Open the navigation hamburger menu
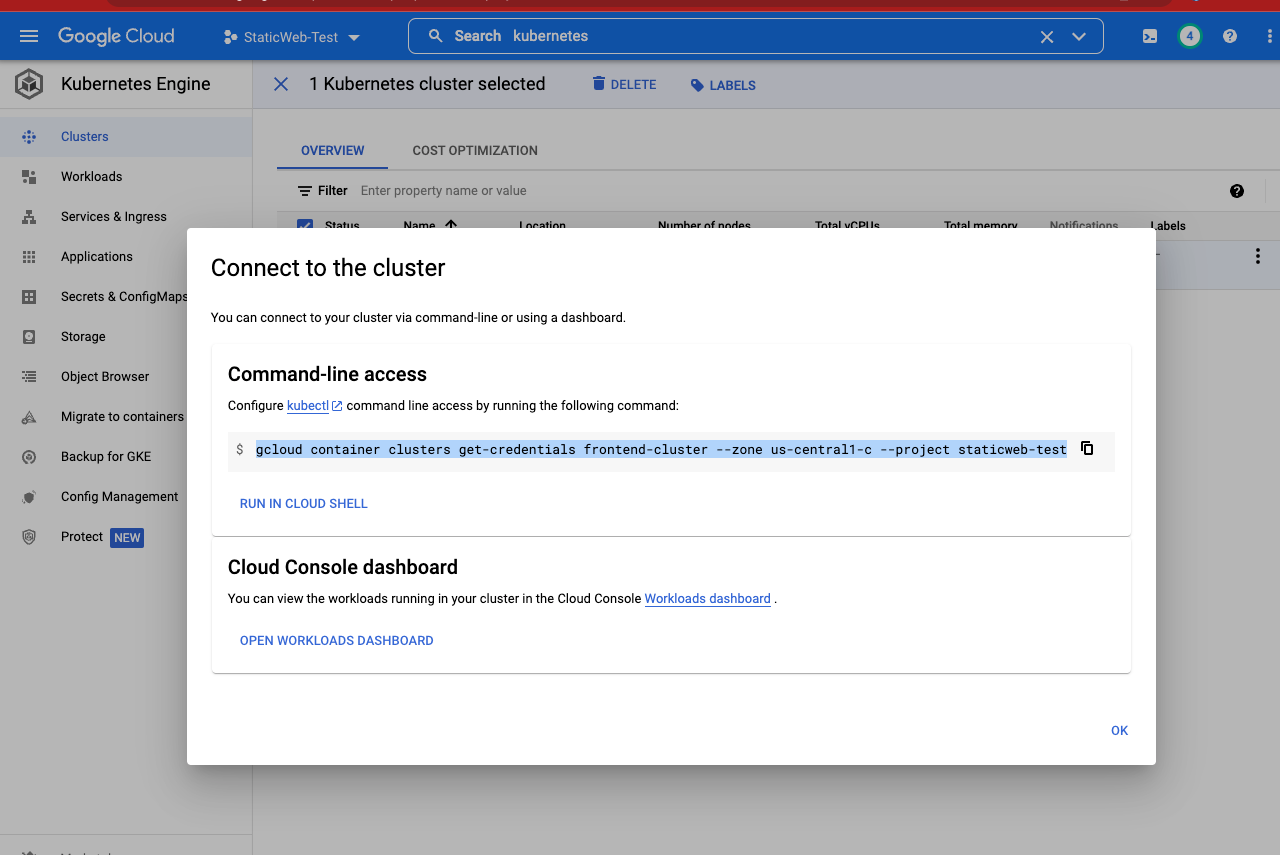Screen dimensions: 1280x855 point(28,35)
